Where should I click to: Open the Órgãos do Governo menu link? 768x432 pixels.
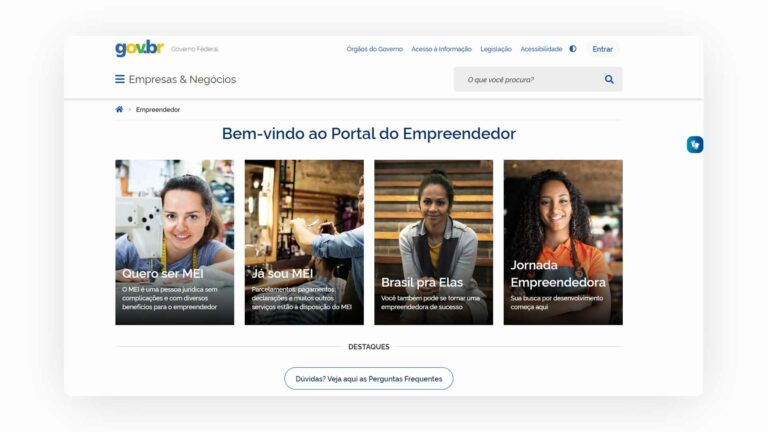(375, 49)
